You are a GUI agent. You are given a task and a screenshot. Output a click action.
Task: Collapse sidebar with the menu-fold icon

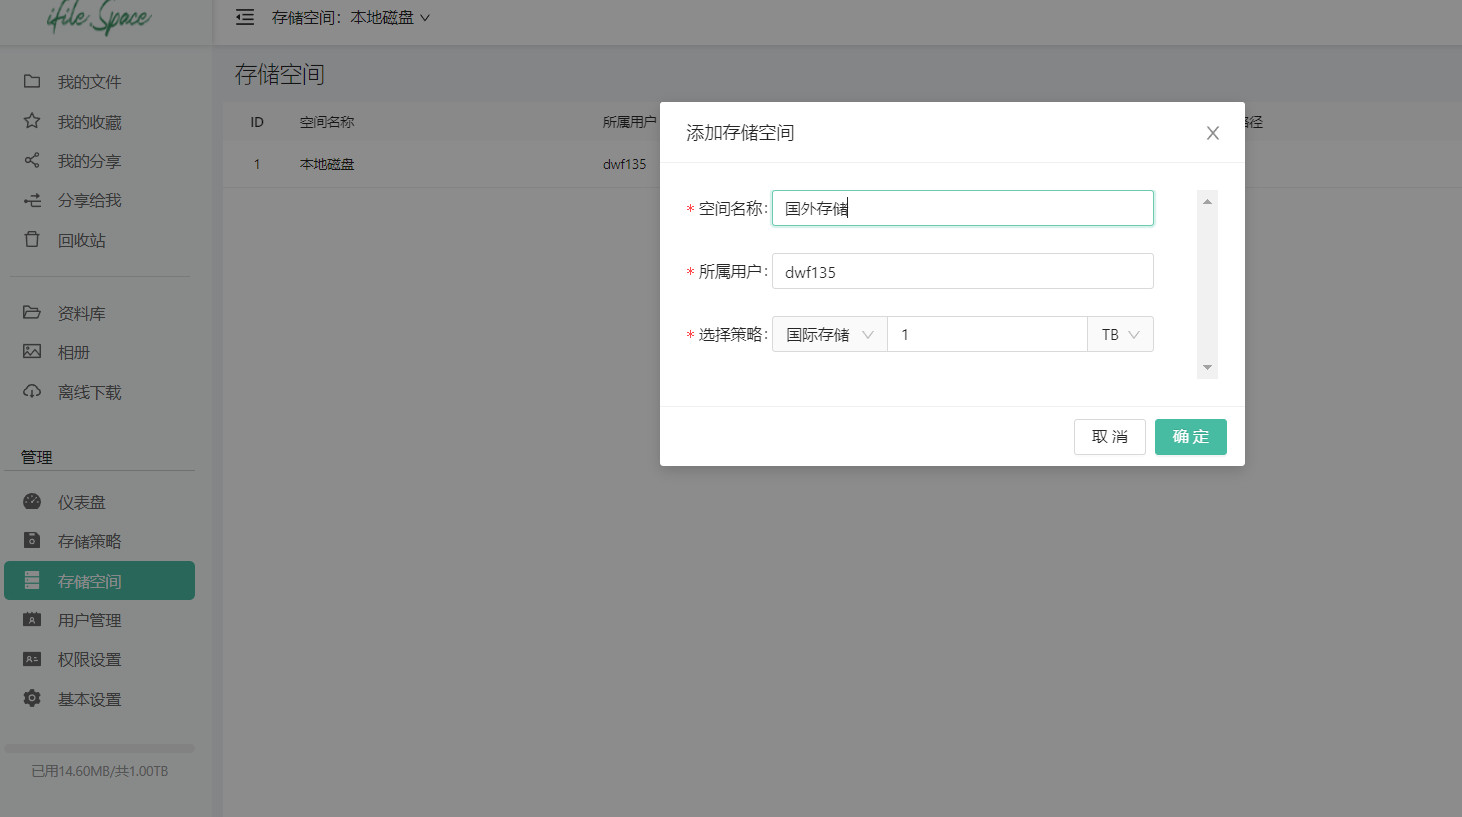pos(244,17)
